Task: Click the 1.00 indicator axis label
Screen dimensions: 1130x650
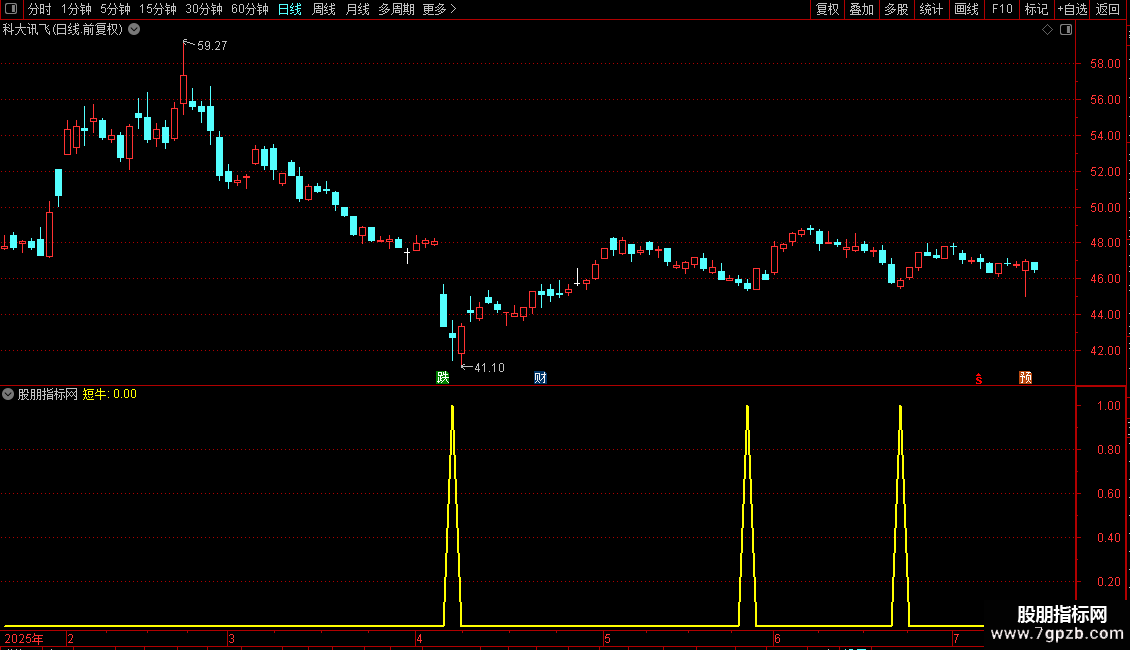Action: (x=1108, y=406)
